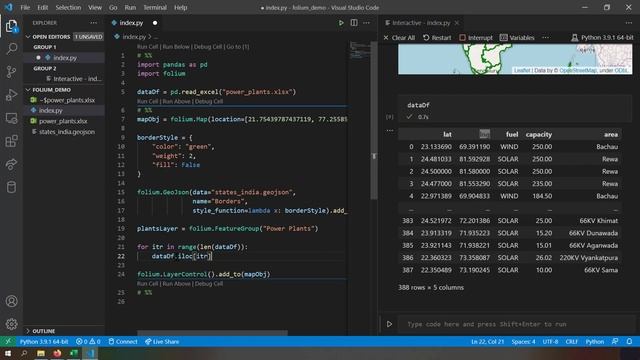Click Run Cell above the first cell

(147, 47)
